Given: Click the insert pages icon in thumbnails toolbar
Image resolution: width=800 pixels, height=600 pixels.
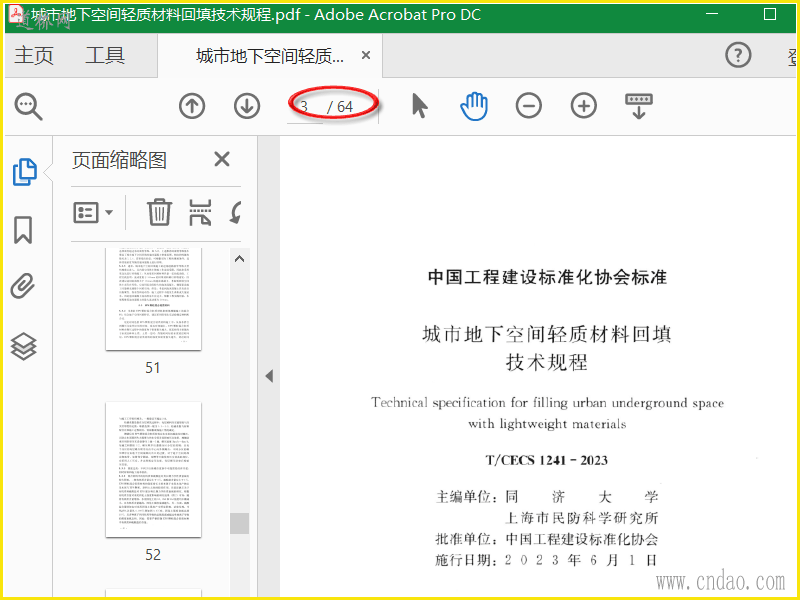Looking at the screenshot, I should tap(200, 212).
